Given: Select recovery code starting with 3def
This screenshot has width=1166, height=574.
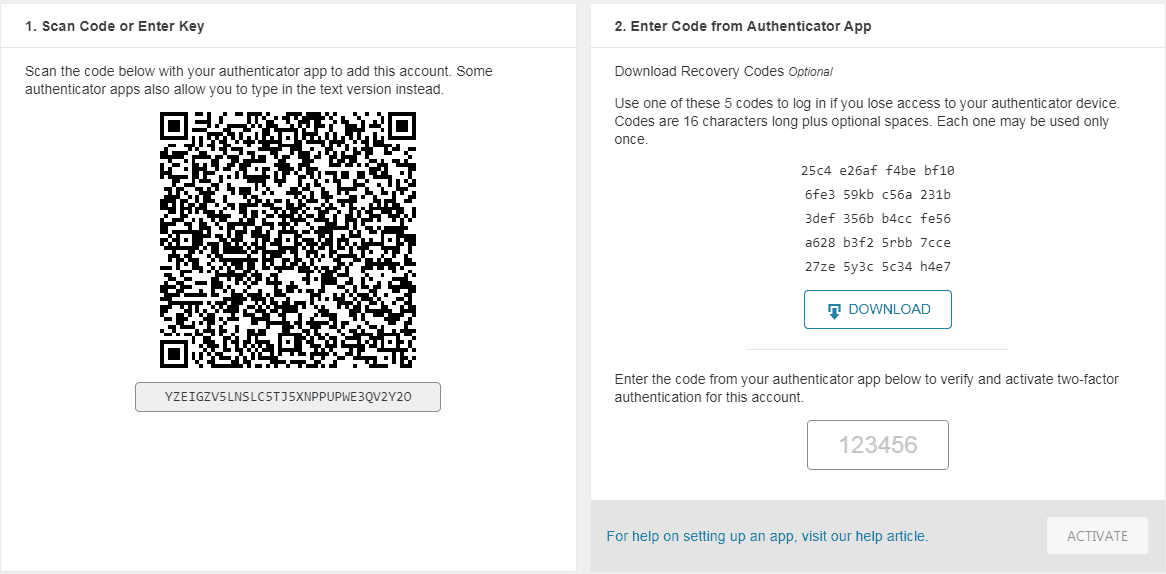Looking at the screenshot, I should point(878,218).
